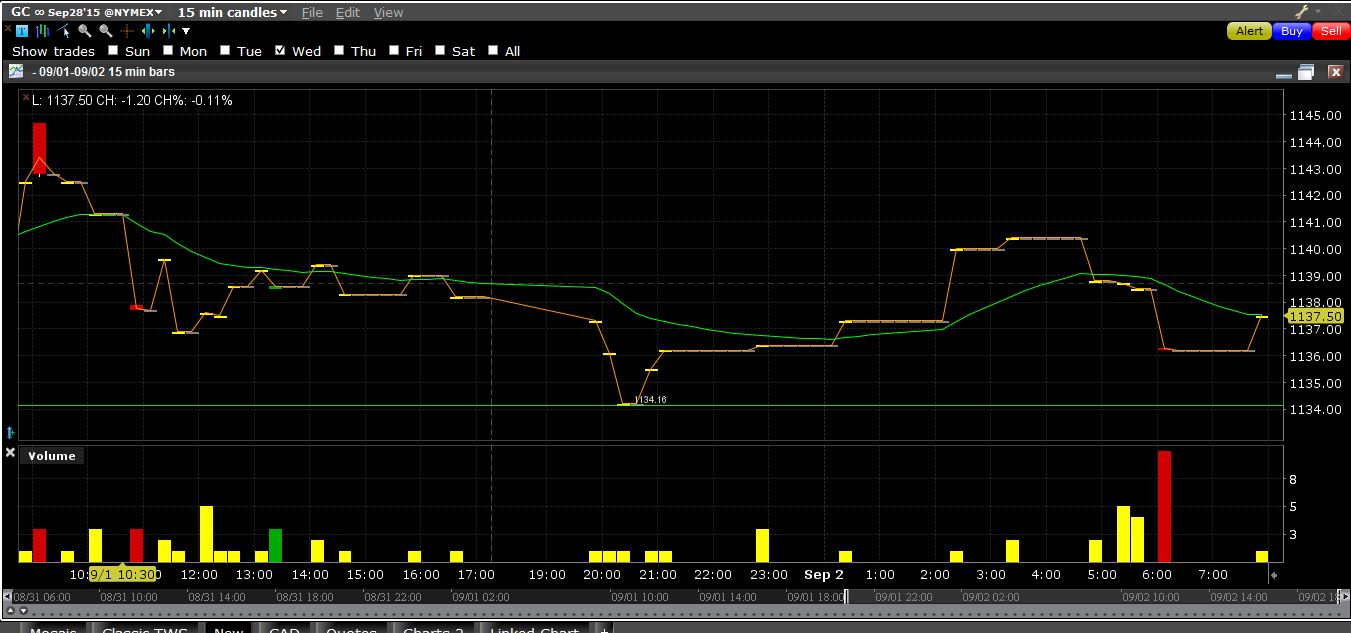Click the timeline range handle near 09/01 18:00
This screenshot has height=633, width=1351.
(847, 596)
